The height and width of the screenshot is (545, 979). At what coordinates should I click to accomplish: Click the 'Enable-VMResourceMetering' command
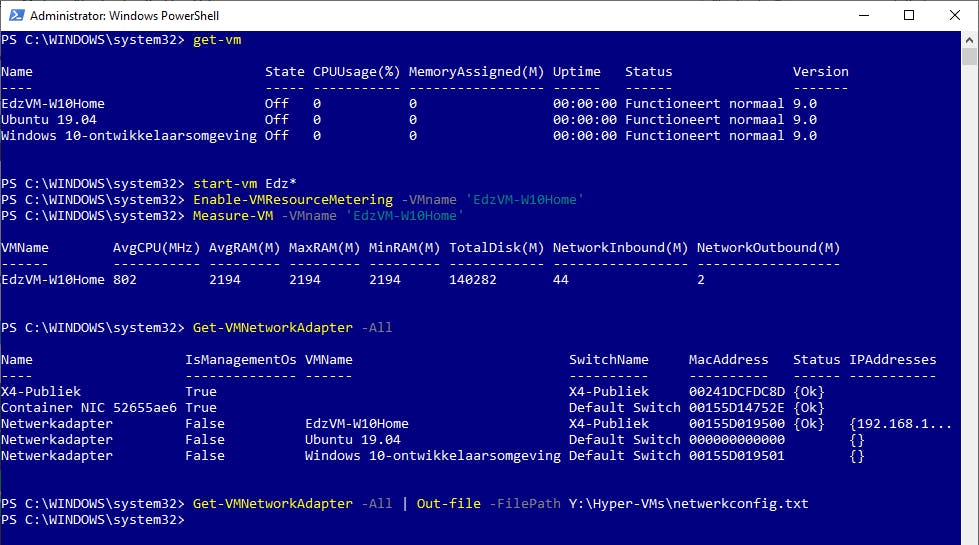tap(293, 200)
